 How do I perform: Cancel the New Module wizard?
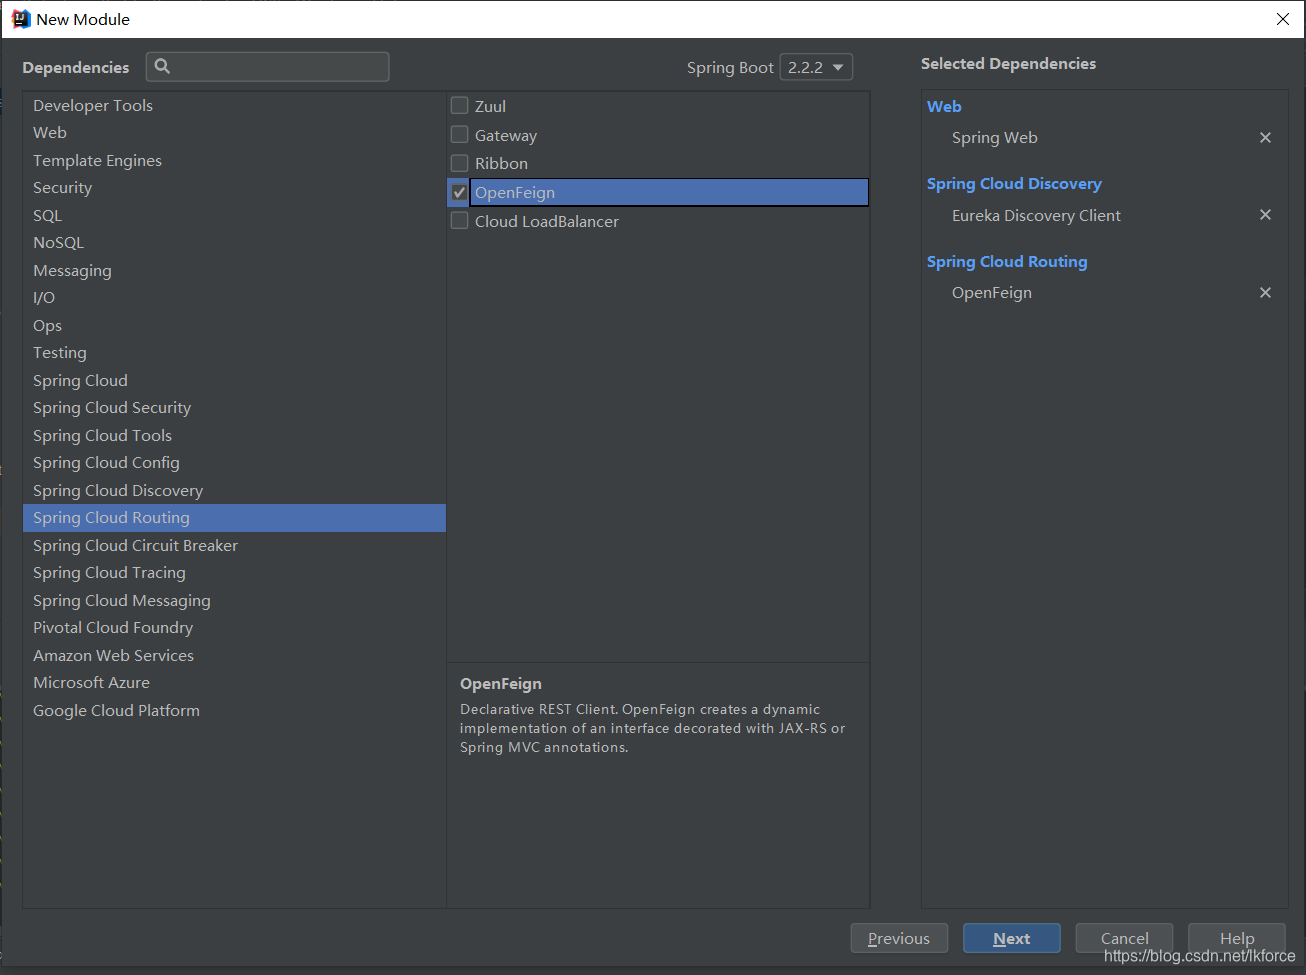1124,938
